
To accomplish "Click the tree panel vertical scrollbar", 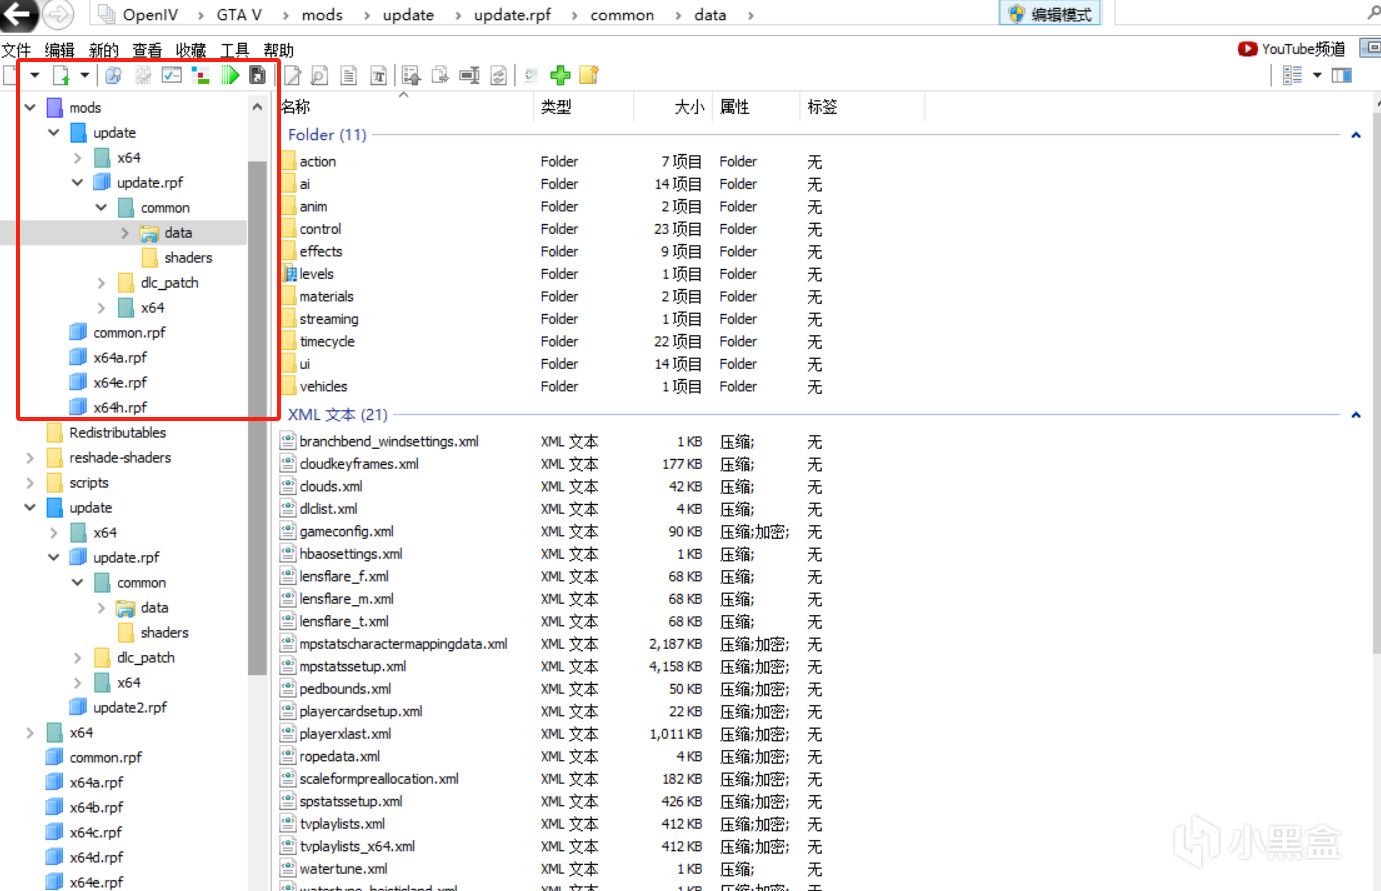I will [257, 417].
